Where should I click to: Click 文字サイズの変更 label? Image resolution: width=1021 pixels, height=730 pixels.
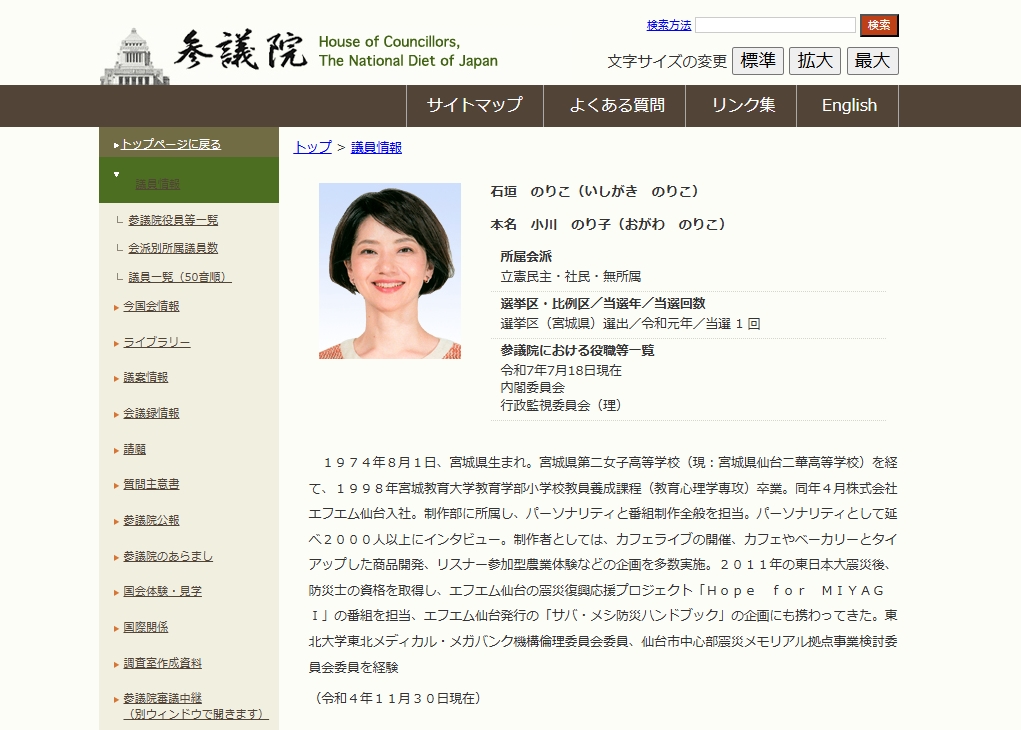click(667, 61)
